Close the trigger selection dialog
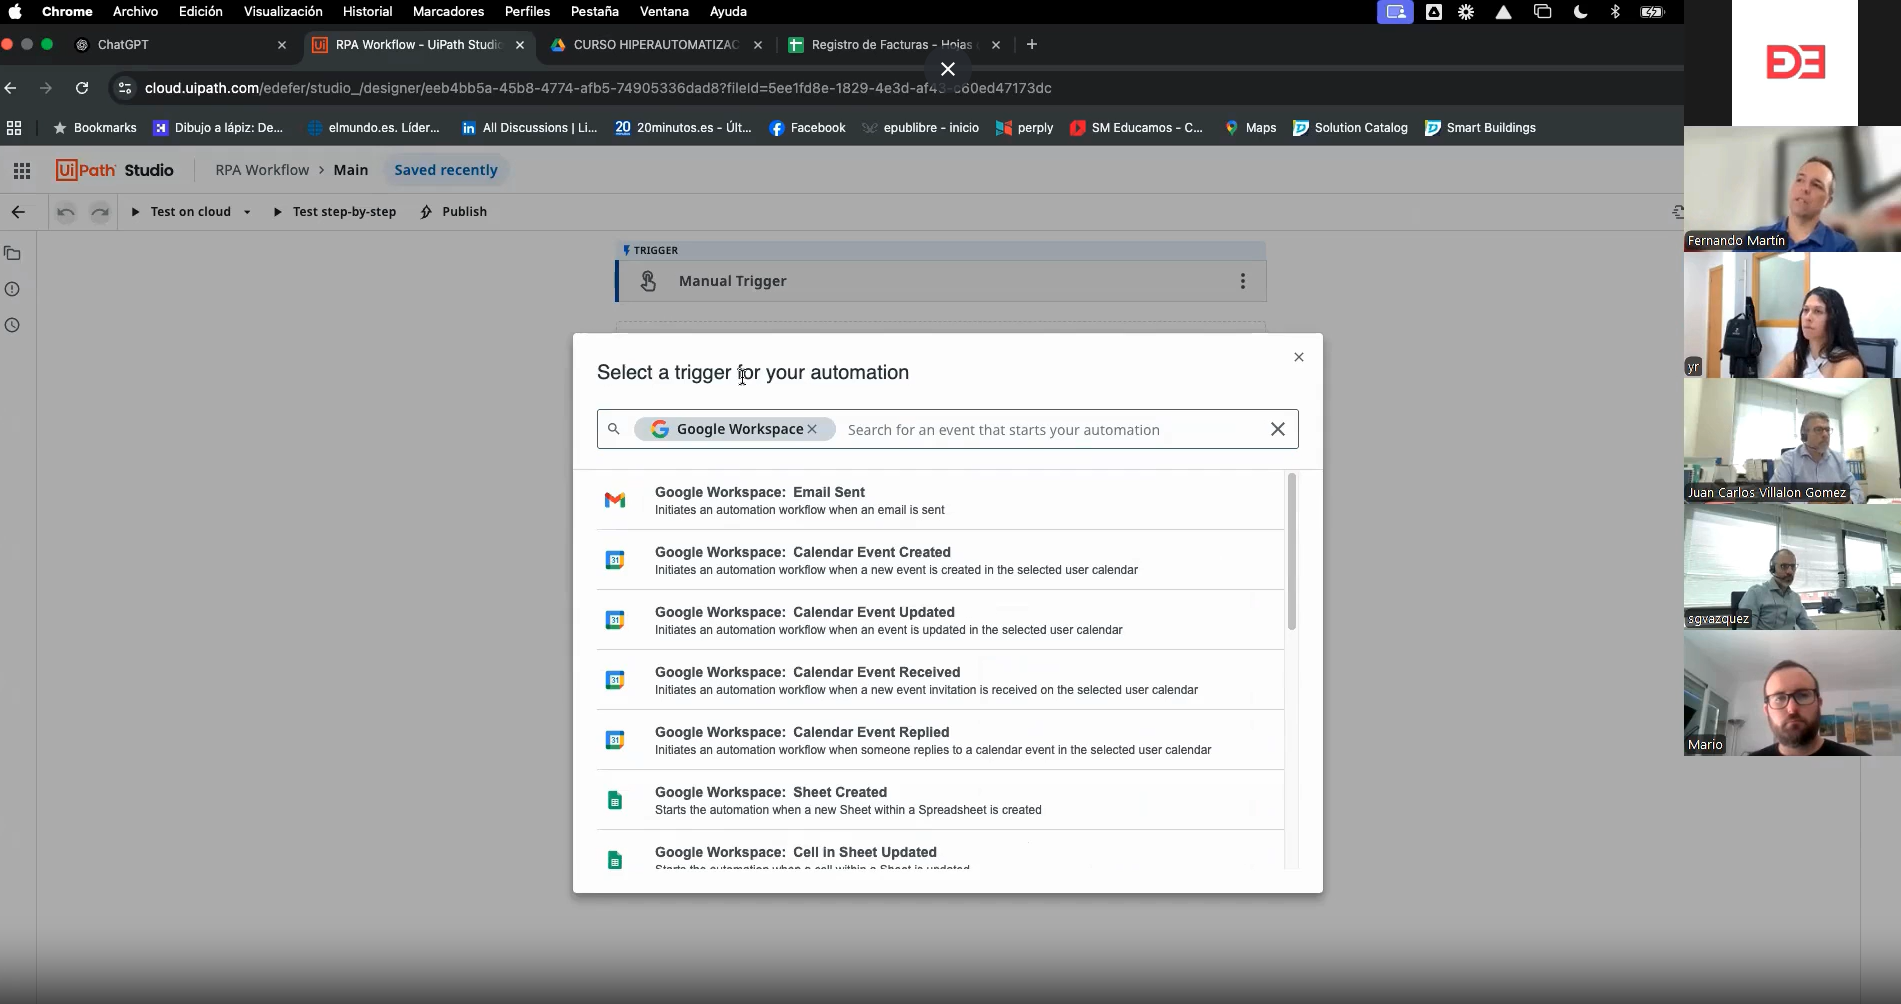Screen dimensions: 1901x1004 click(x=1299, y=357)
